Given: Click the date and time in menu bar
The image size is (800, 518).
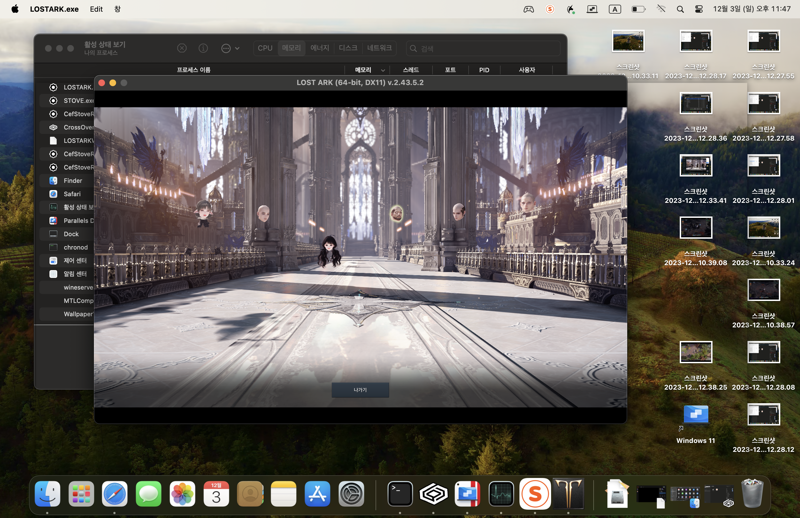Looking at the screenshot, I should pos(752,9).
